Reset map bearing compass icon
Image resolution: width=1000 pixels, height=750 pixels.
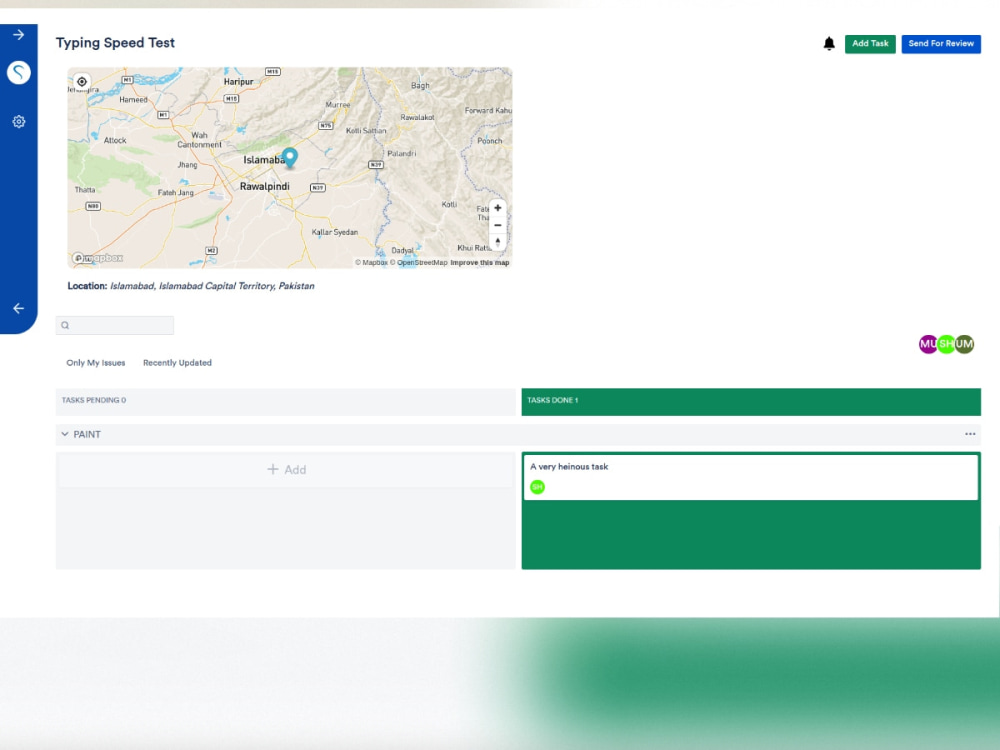497,242
